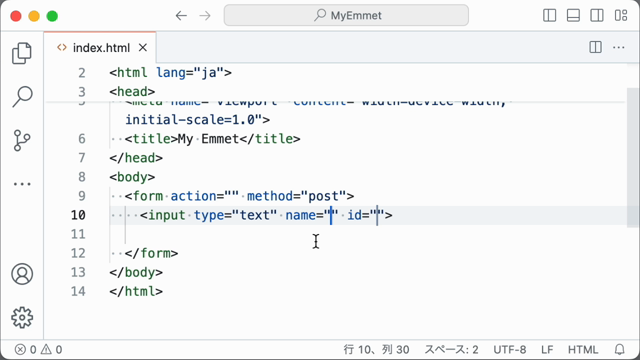Open the Search view icon
The width and height of the screenshot is (640, 360).
(x=22, y=97)
